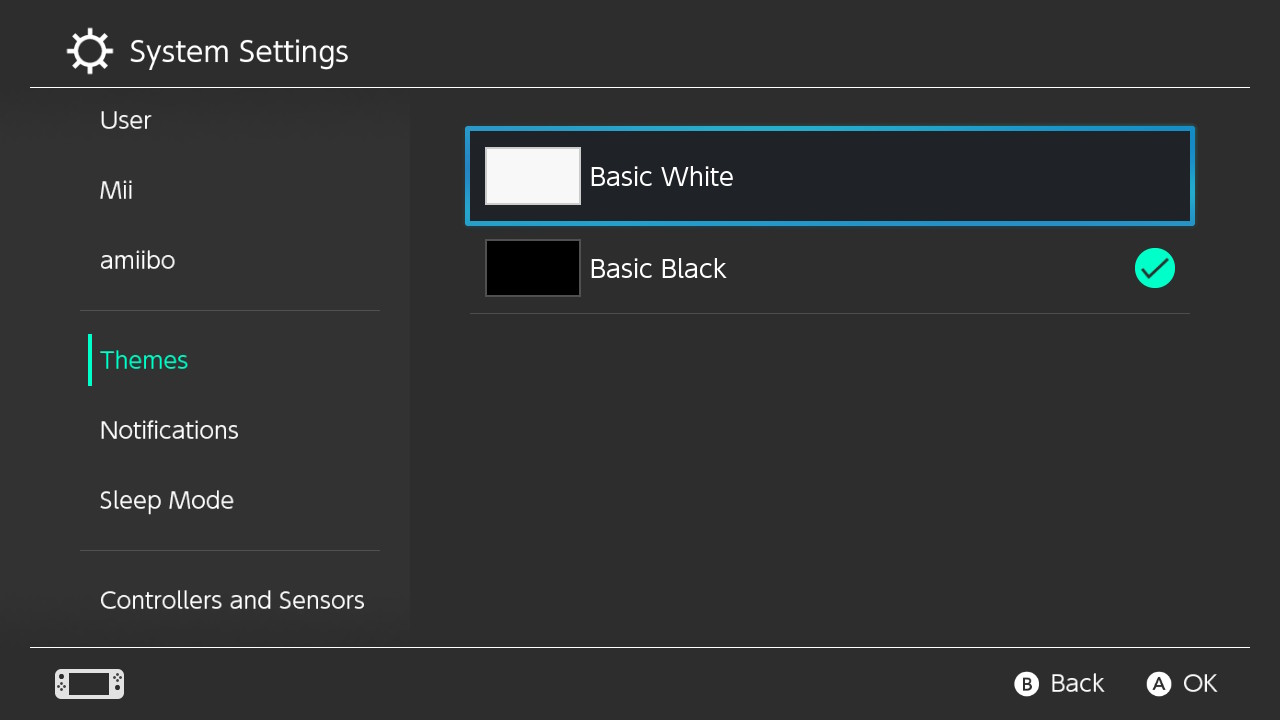
Task: Open the amiibo settings section
Action: (x=137, y=260)
